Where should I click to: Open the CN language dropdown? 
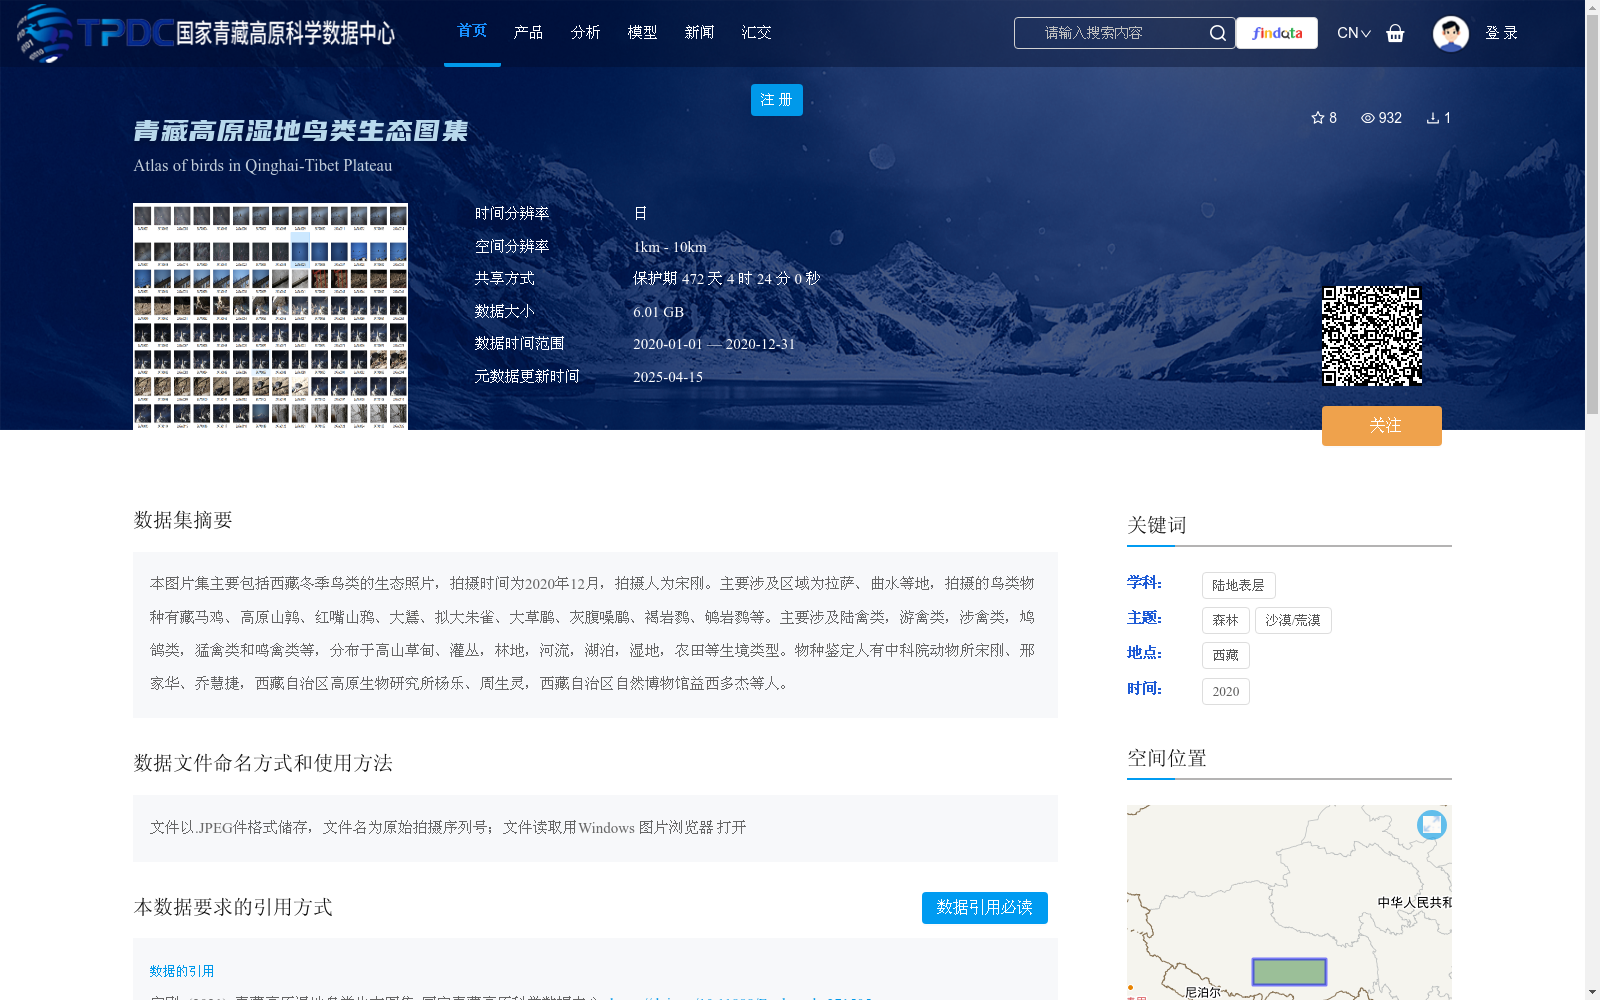point(1353,32)
